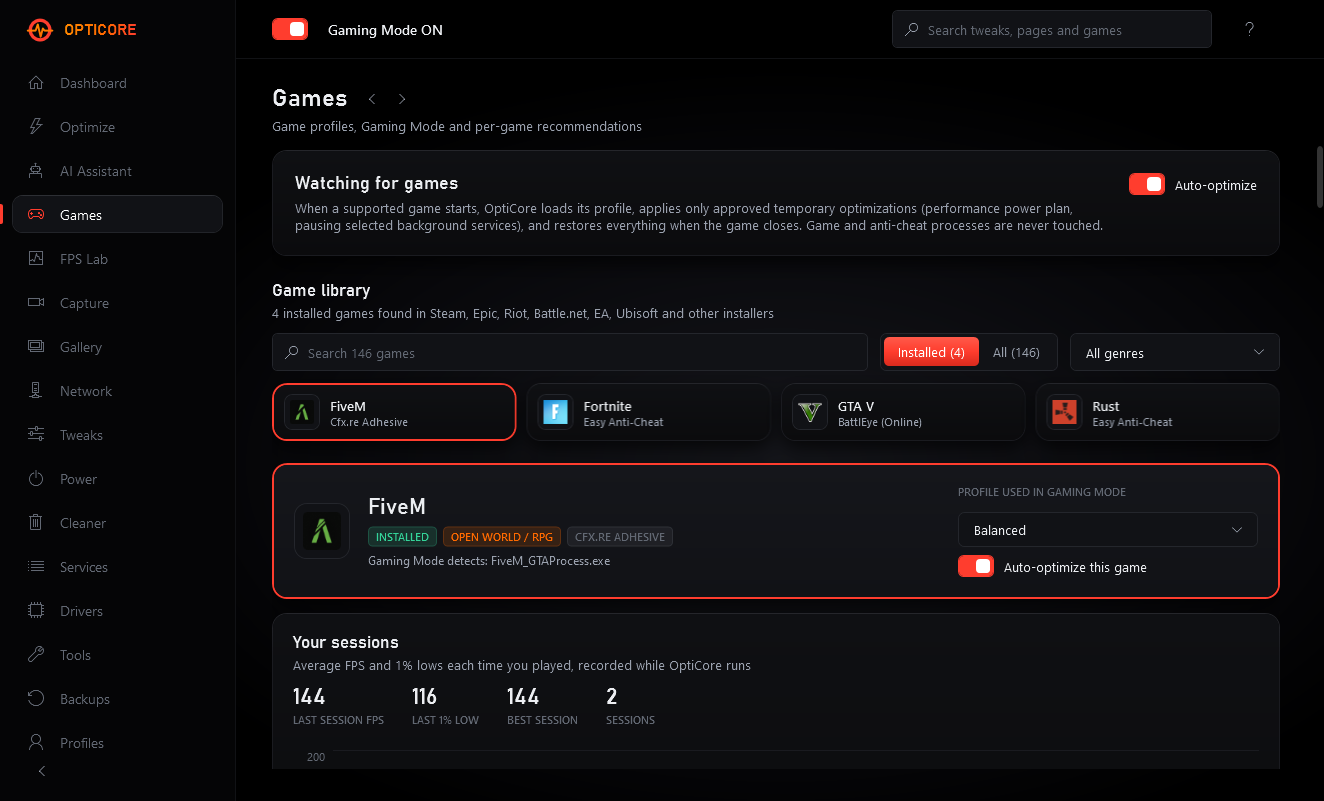The width and height of the screenshot is (1324, 801).
Task: Click the Search 146 games field
Action: 570,353
